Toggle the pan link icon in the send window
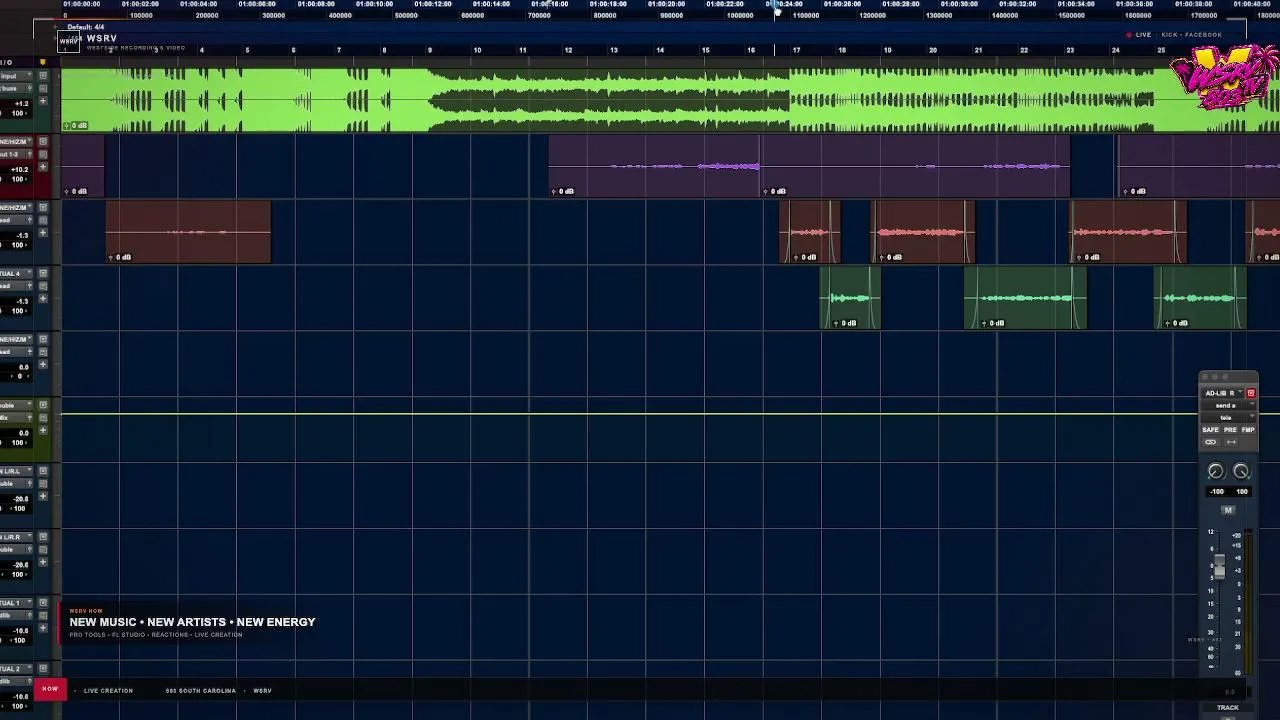 coord(1211,442)
